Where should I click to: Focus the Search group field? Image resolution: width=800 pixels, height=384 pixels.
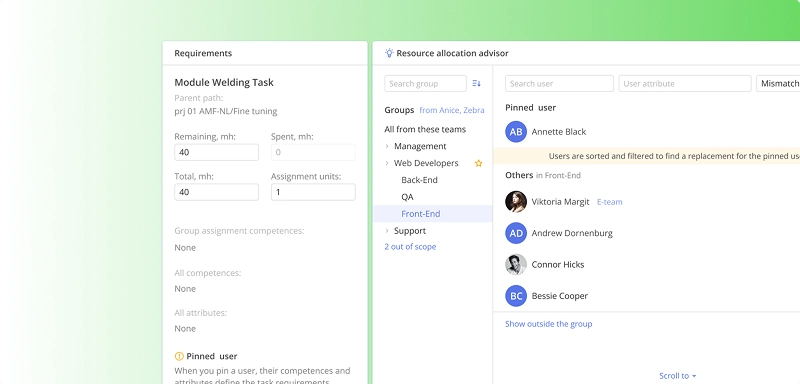point(426,84)
